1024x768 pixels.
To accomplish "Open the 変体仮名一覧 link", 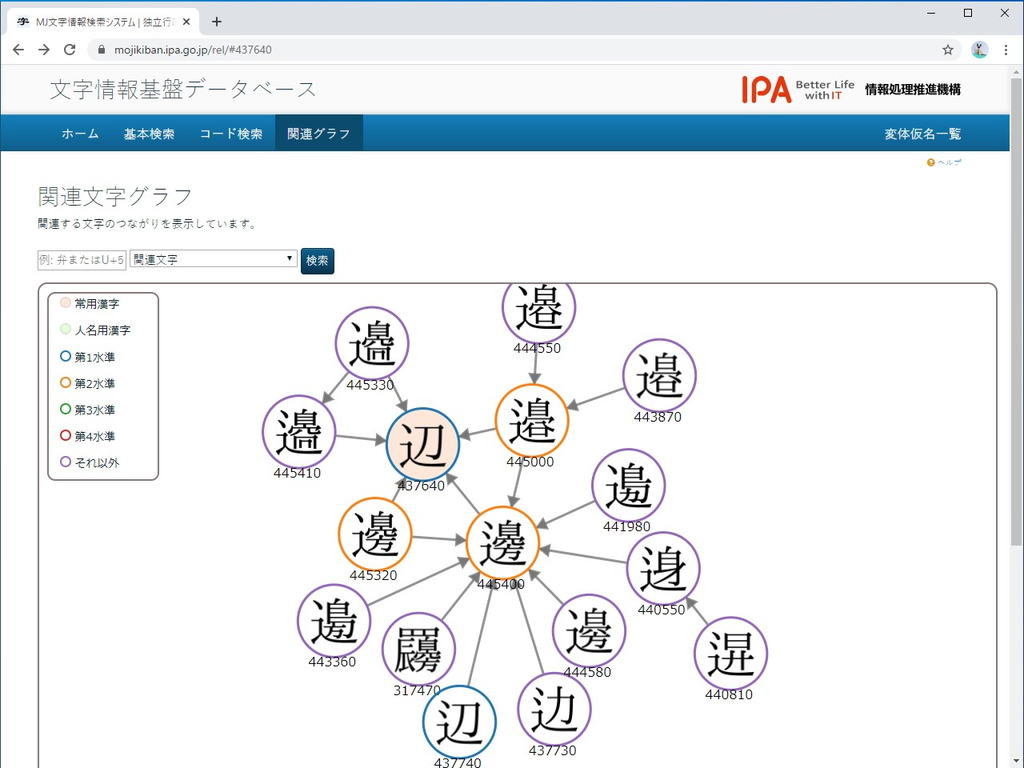I will (x=922, y=131).
